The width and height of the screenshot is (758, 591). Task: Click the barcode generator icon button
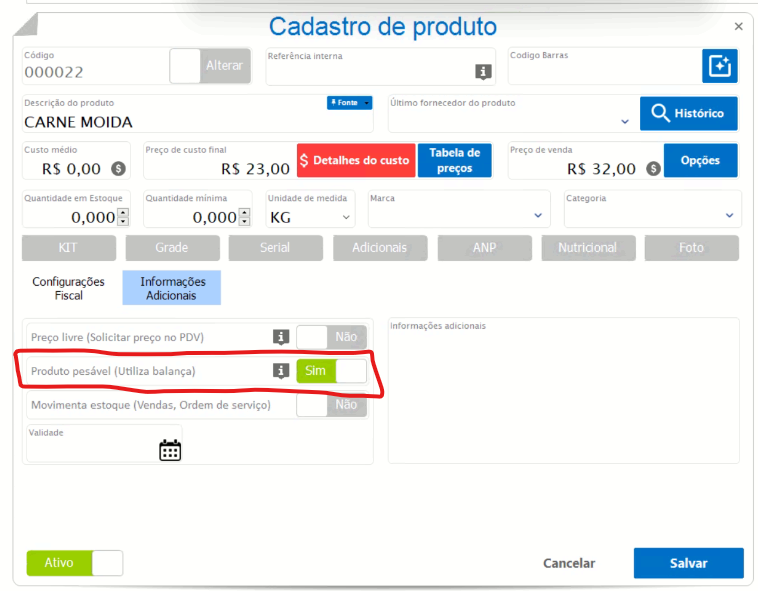[x=719, y=66]
